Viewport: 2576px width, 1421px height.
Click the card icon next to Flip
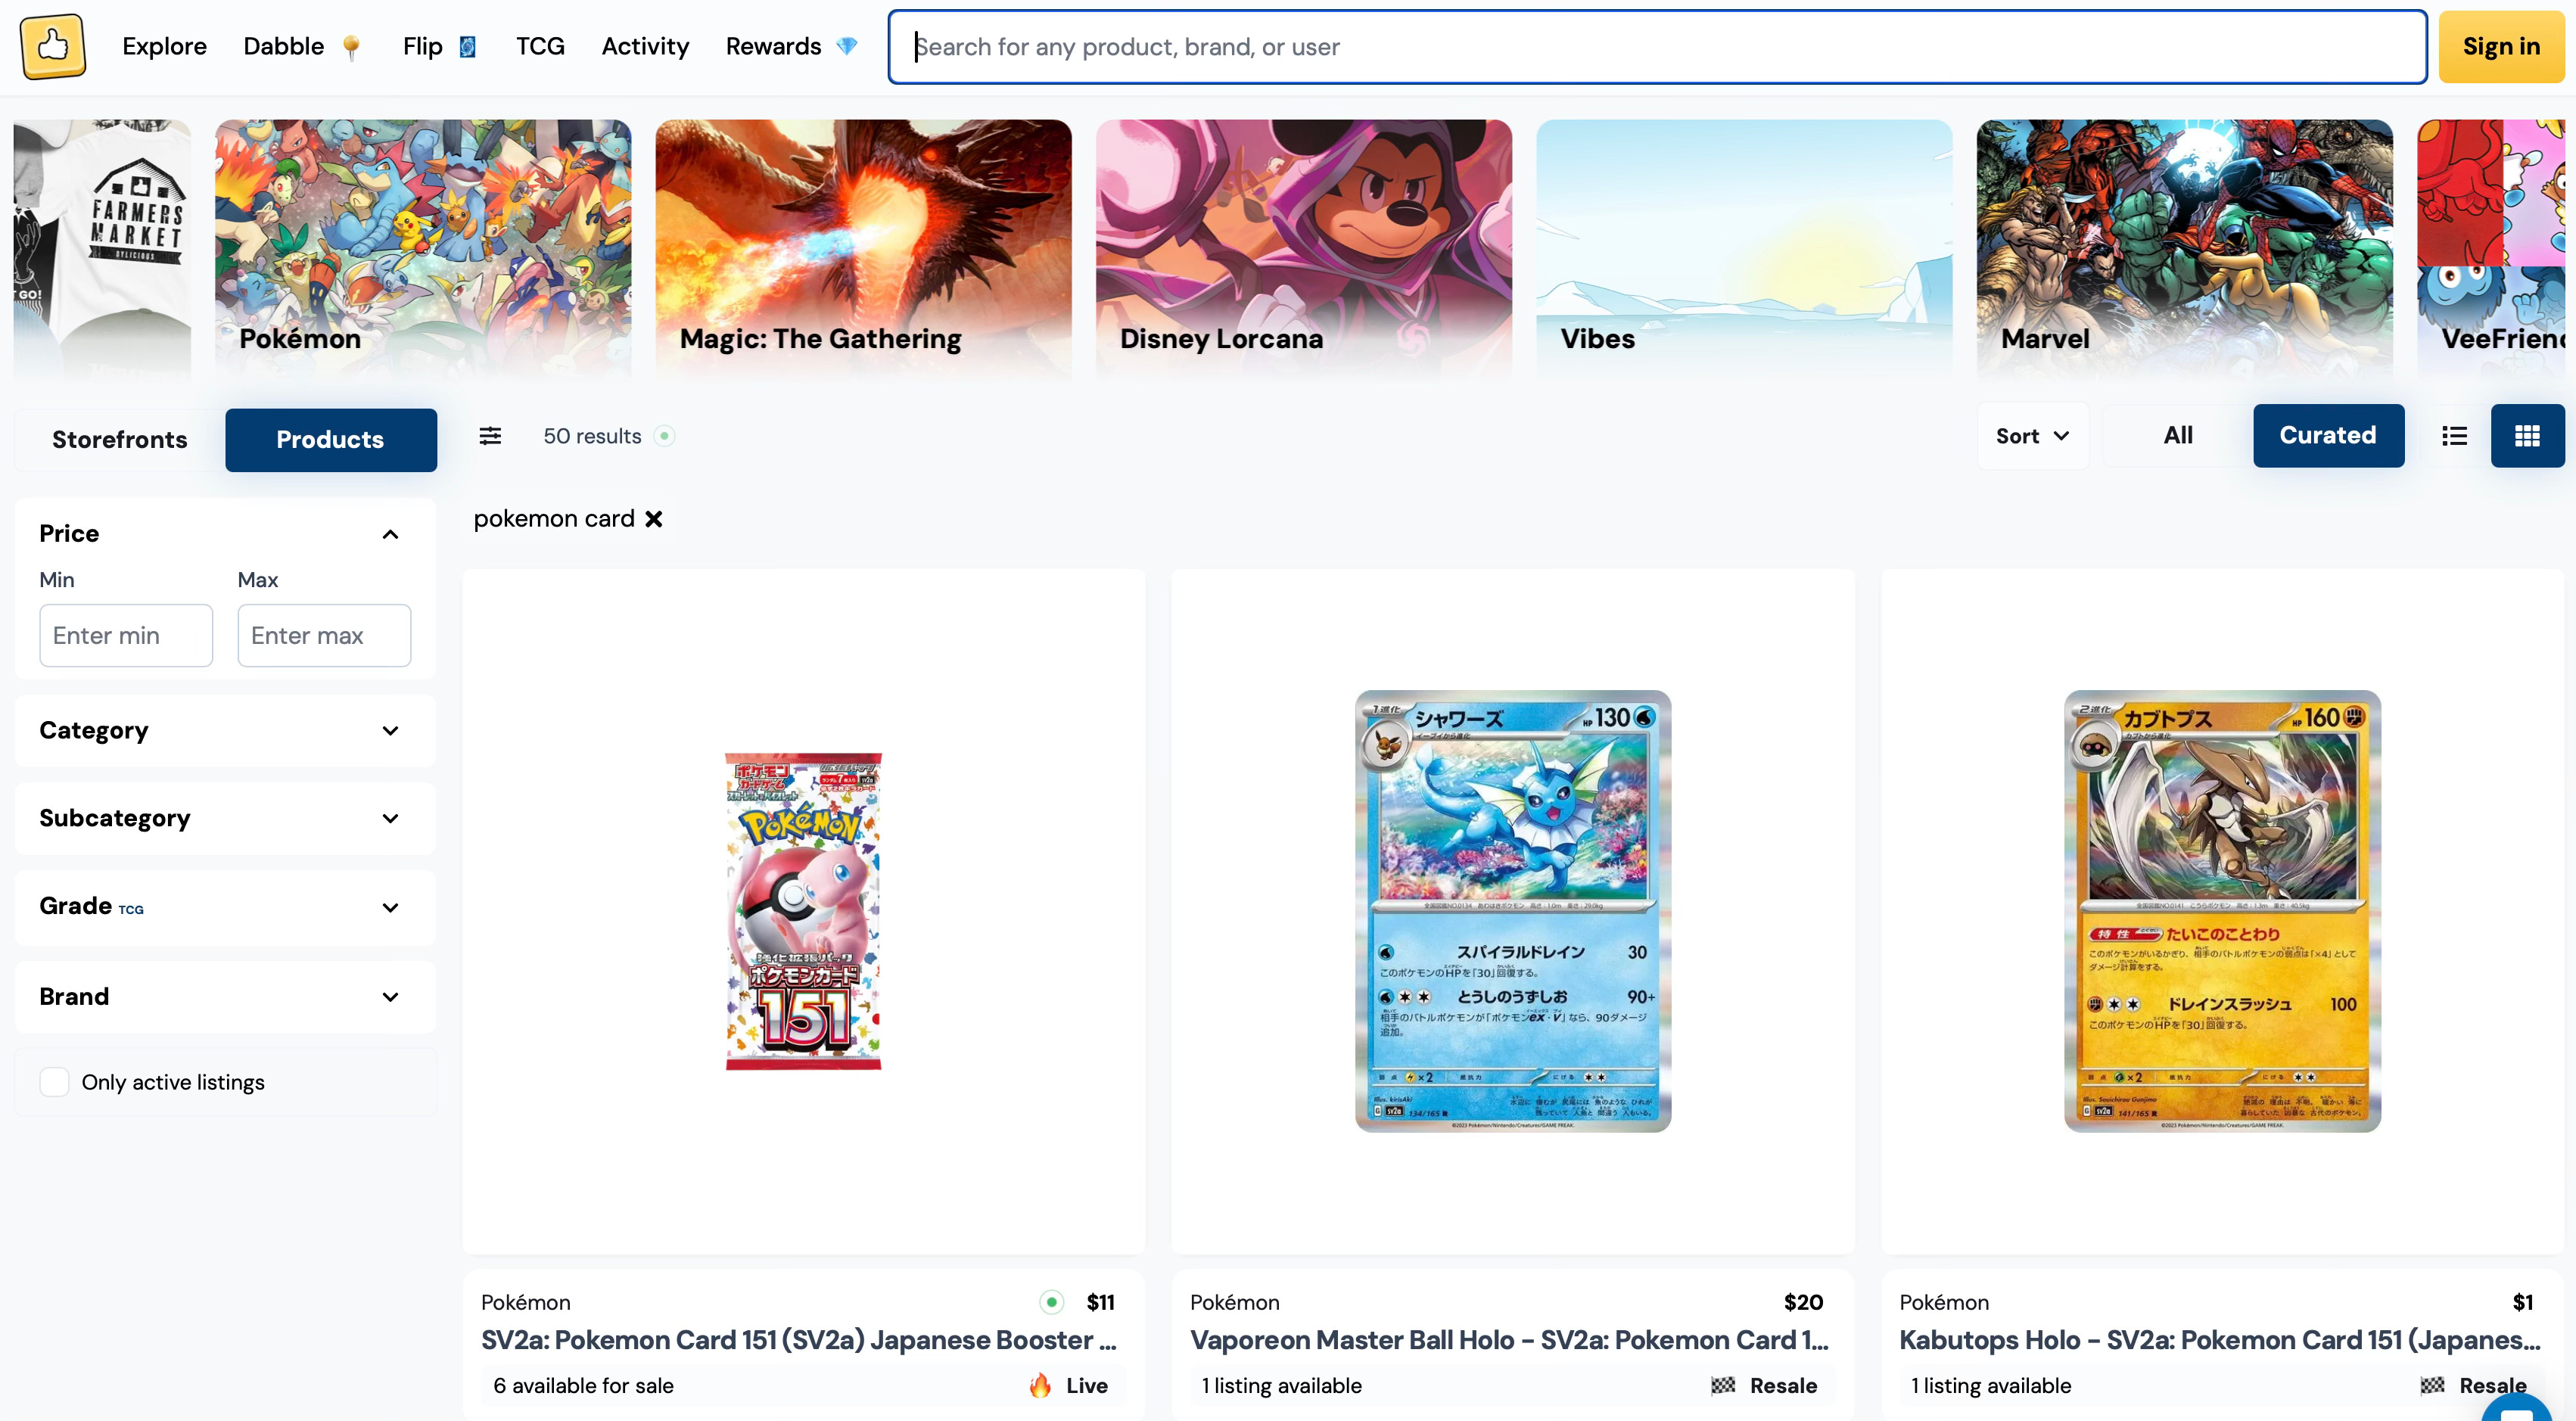click(x=467, y=47)
